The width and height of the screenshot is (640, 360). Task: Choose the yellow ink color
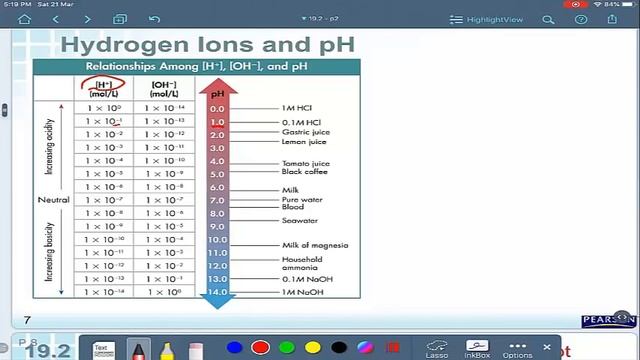(x=313, y=347)
